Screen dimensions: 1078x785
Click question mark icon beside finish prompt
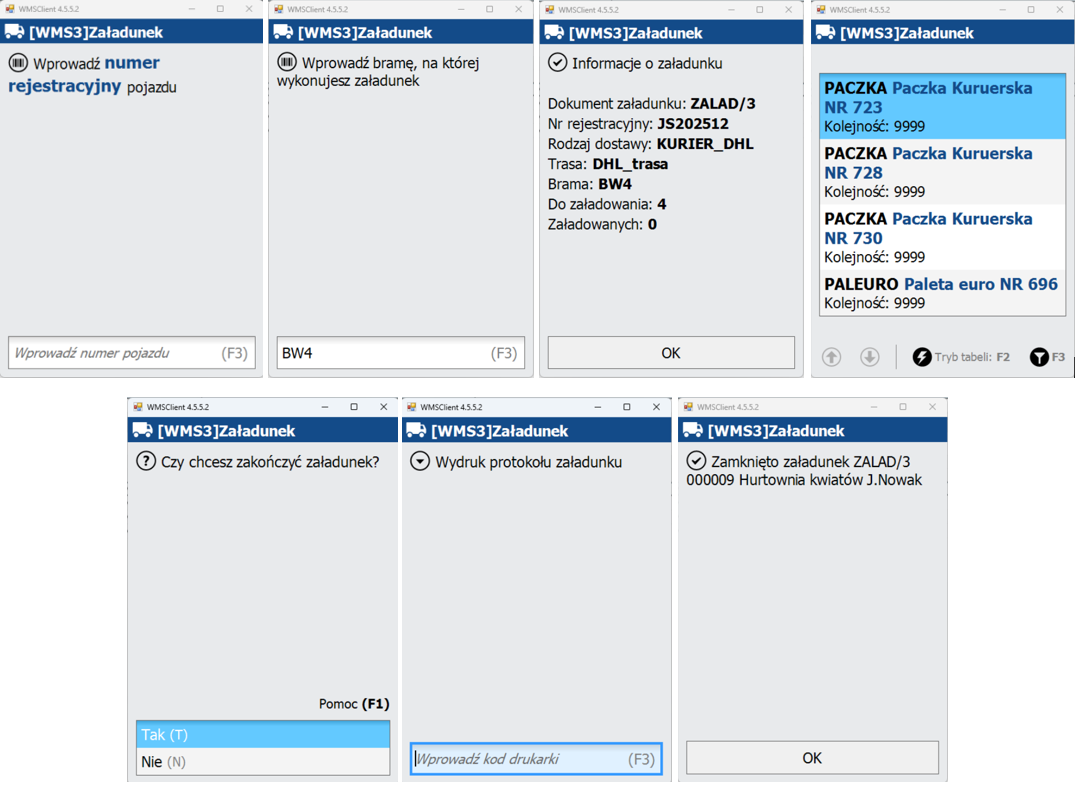[x=146, y=461]
